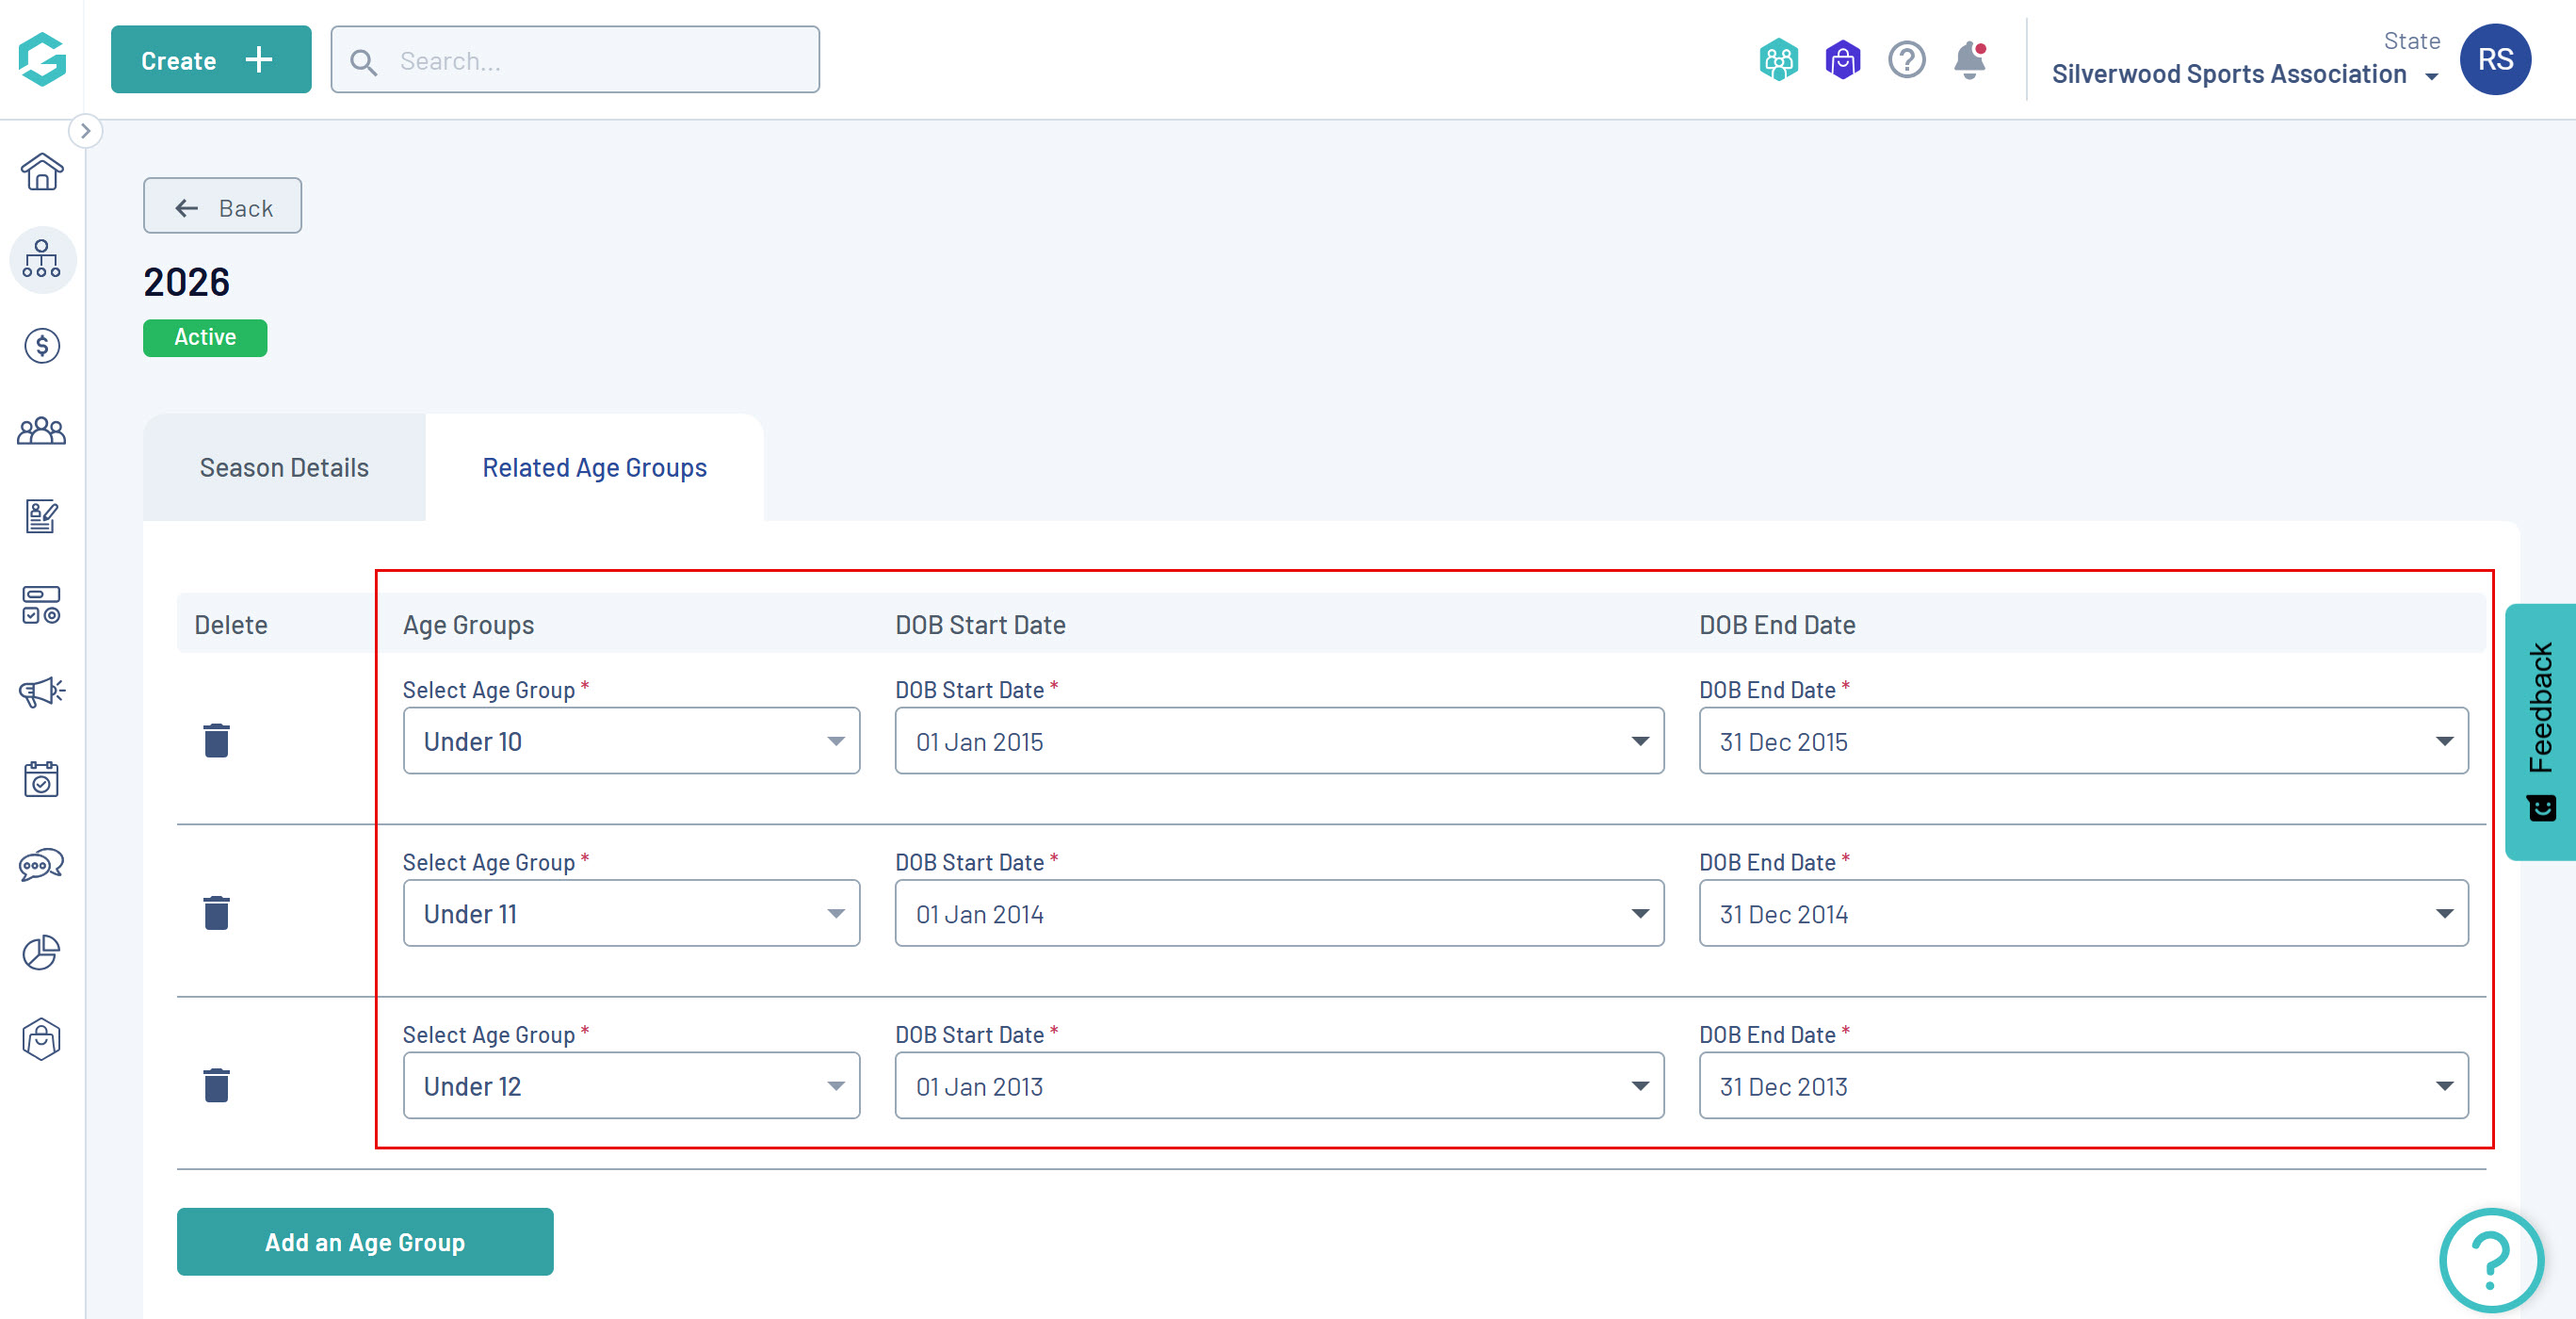Open the Finances dollar icon
2576x1319 pixels.
click(x=41, y=346)
